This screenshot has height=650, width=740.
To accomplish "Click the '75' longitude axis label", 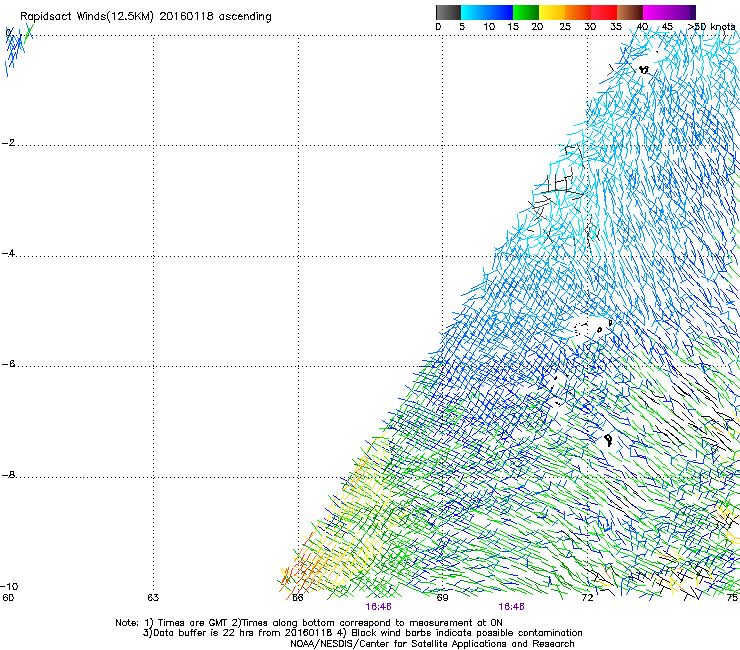I will (732, 598).
